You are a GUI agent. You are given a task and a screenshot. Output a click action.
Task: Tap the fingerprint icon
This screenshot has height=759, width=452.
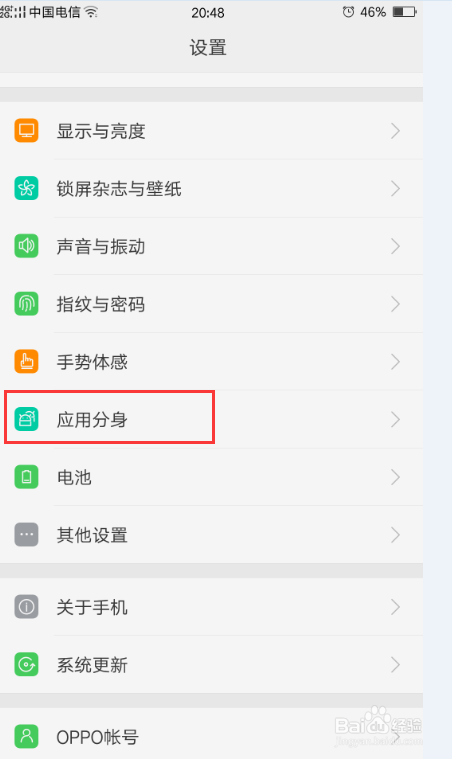coord(26,304)
